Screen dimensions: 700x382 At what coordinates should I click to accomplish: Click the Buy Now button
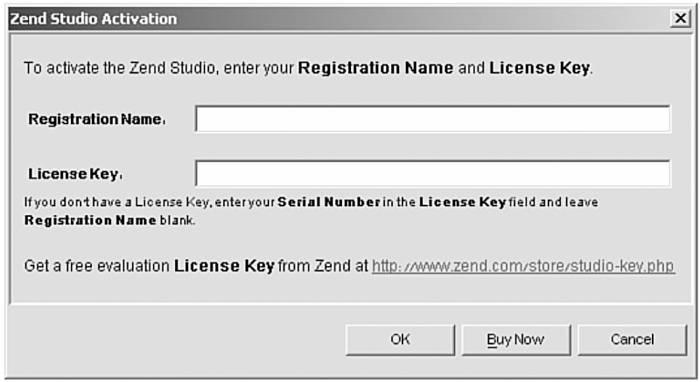[516, 340]
